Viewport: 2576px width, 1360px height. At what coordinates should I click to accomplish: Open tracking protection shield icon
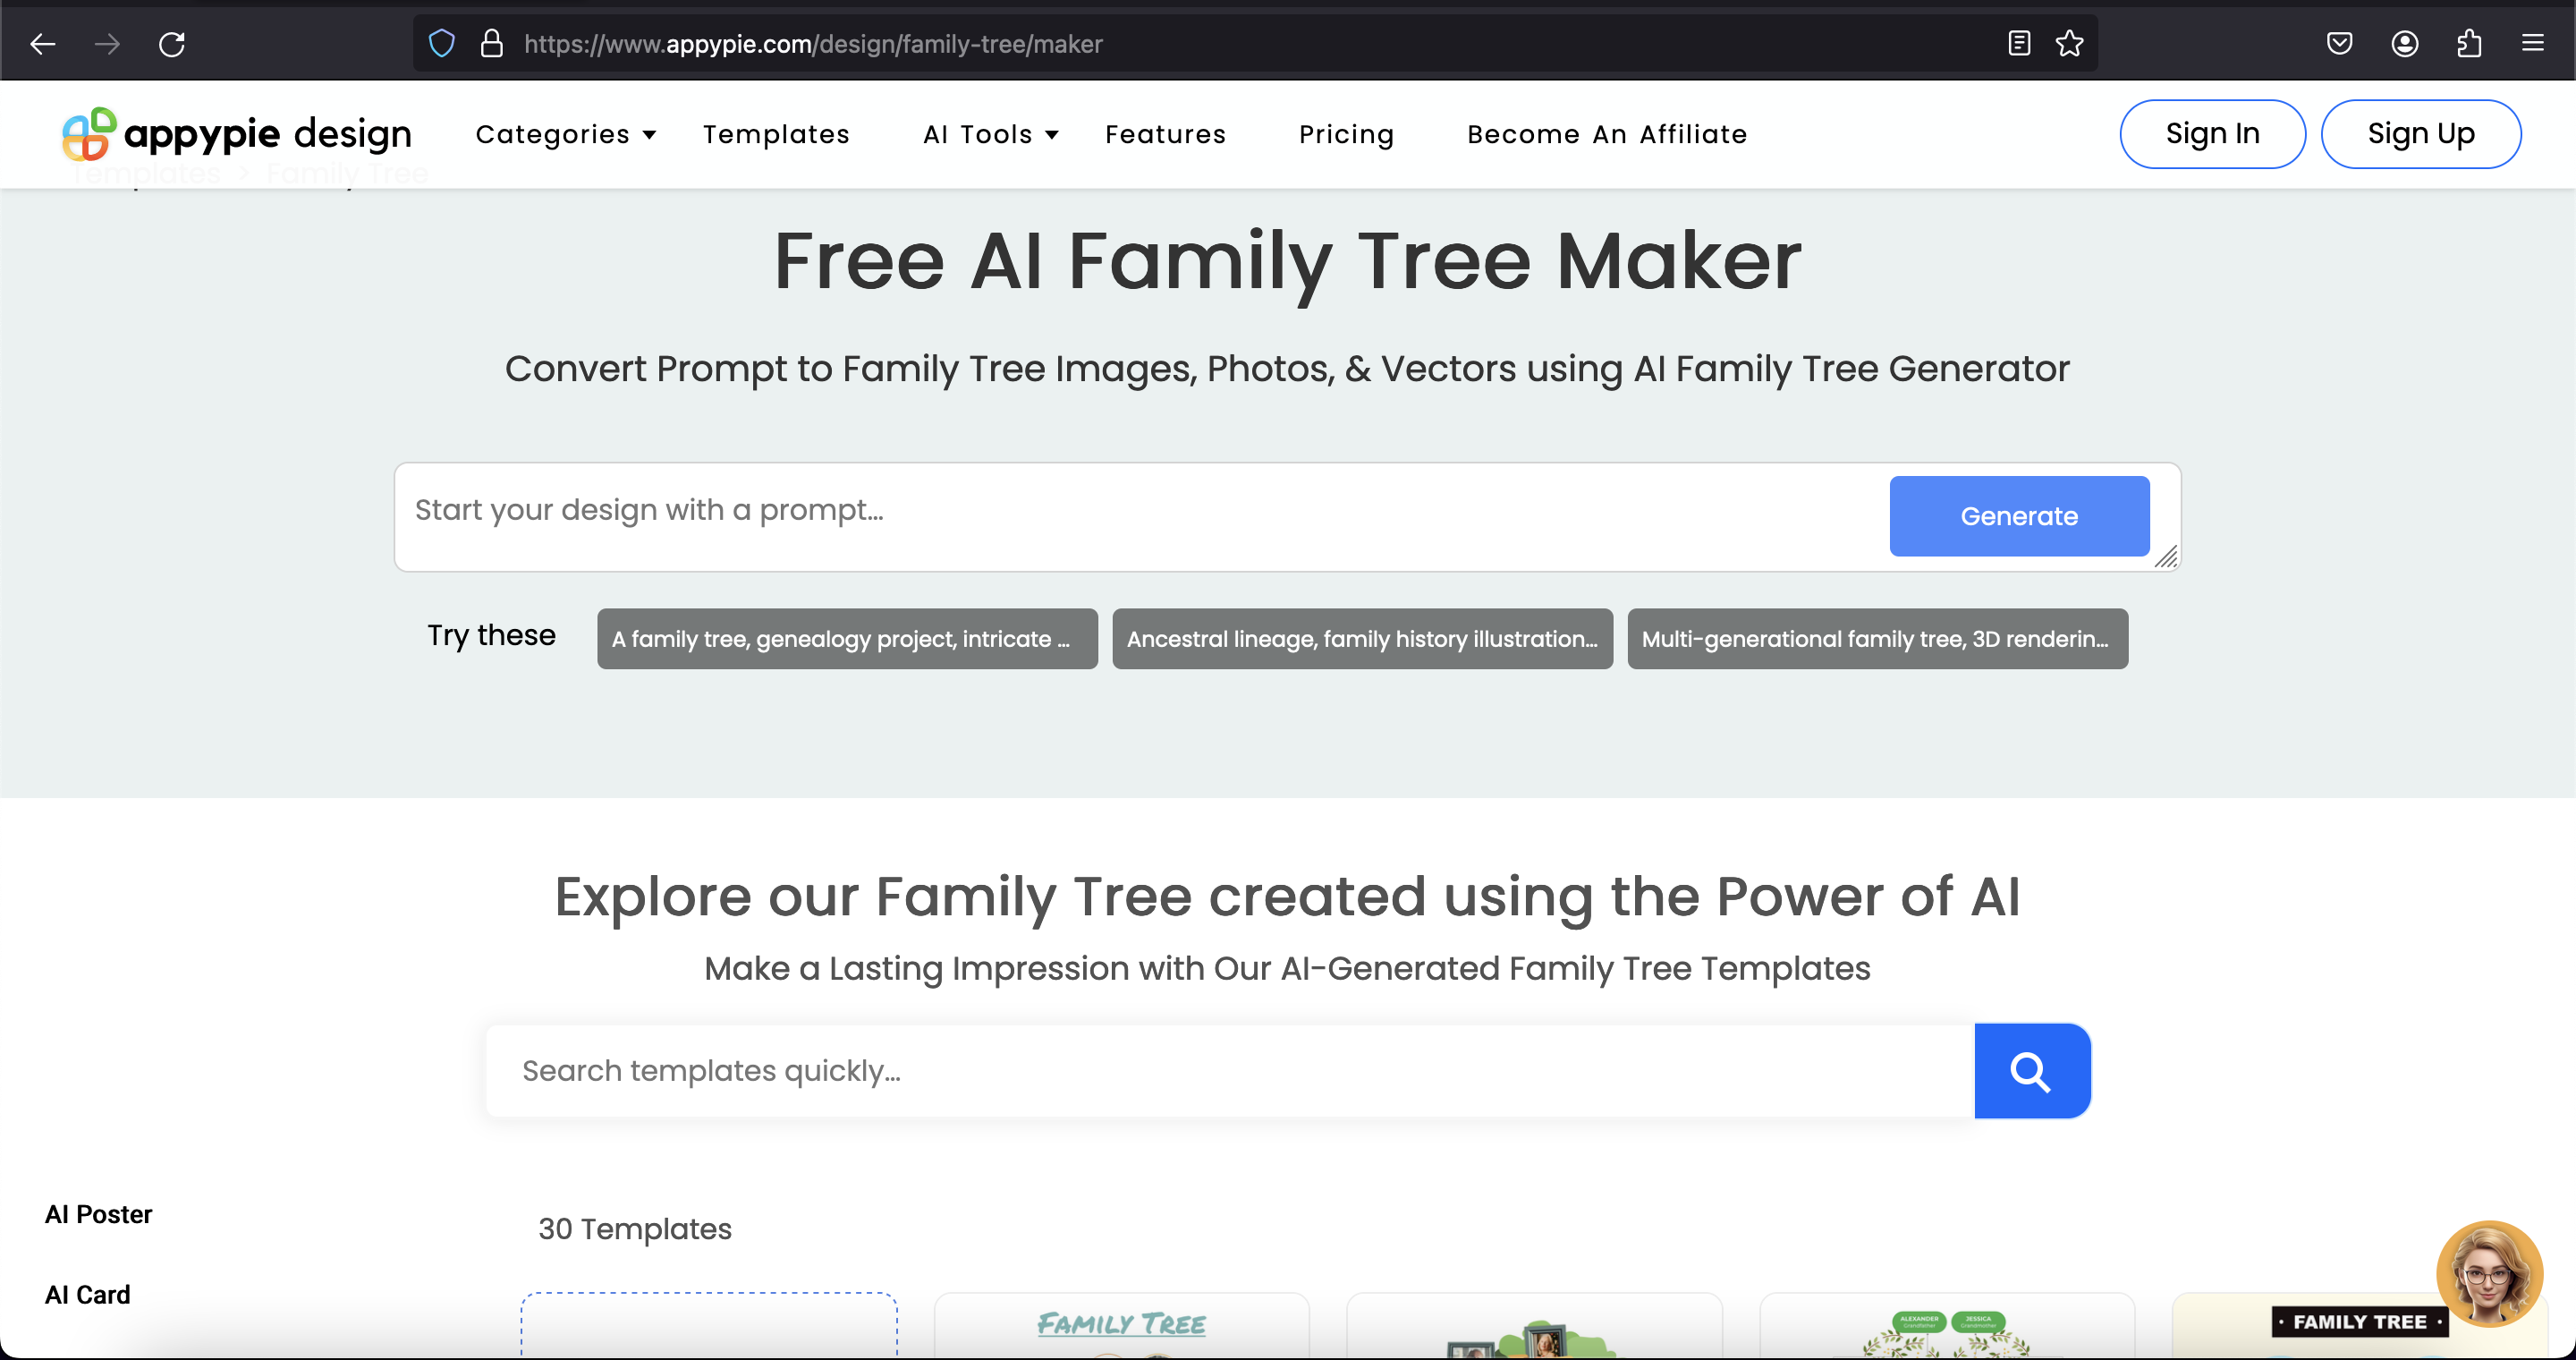click(441, 43)
